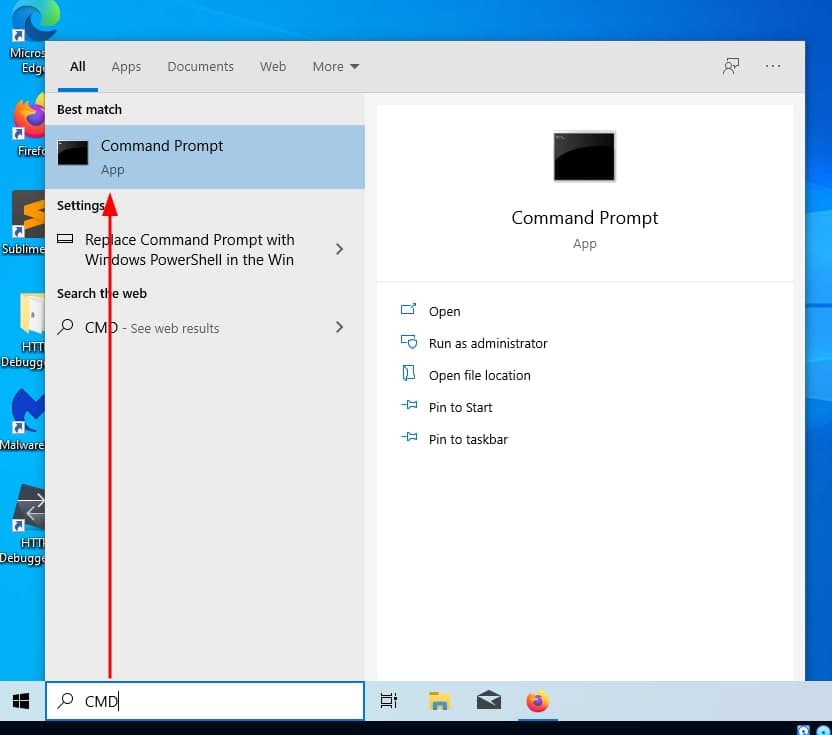This screenshot has width=832, height=735.
Task: Pin Command Prompt to taskbar
Action: [x=468, y=439]
